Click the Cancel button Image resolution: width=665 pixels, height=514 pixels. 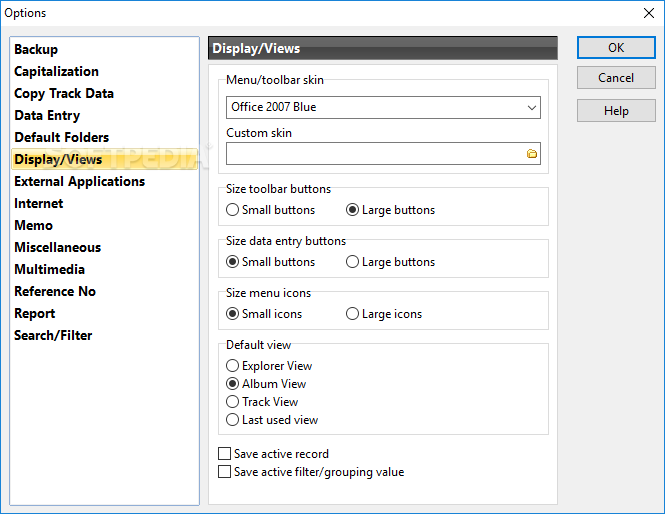[x=616, y=78]
